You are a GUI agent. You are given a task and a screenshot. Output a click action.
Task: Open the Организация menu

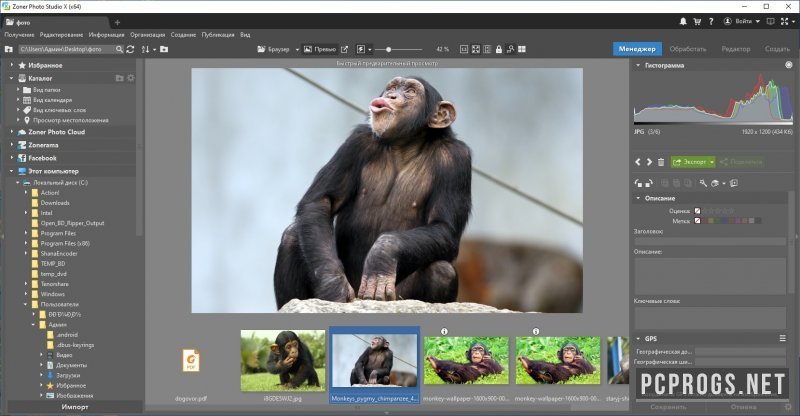147,35
